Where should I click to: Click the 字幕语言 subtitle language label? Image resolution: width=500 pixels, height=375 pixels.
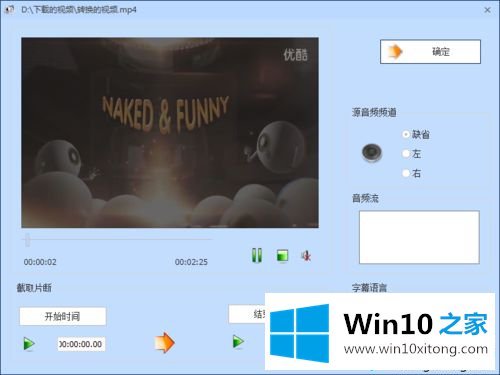click(x=369, y=288)
